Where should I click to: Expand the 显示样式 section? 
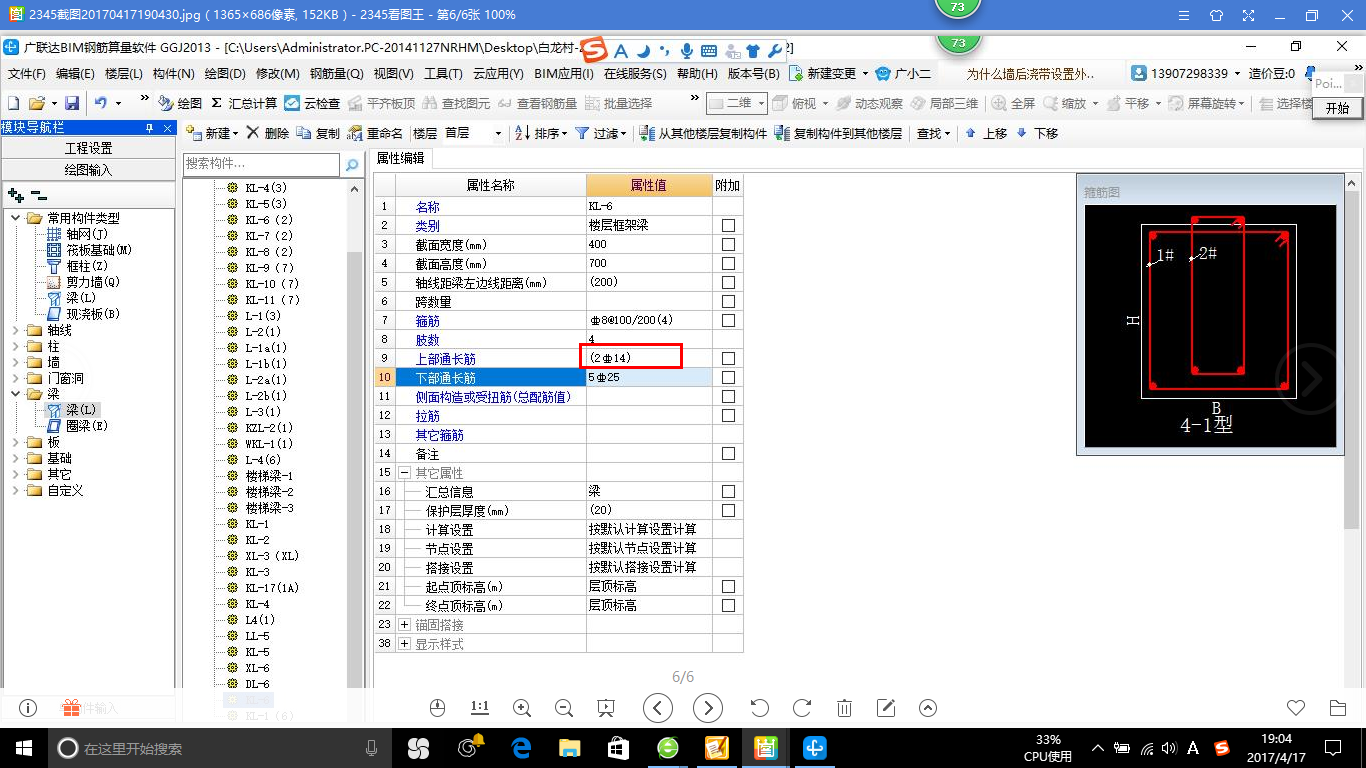click(405, 644)
